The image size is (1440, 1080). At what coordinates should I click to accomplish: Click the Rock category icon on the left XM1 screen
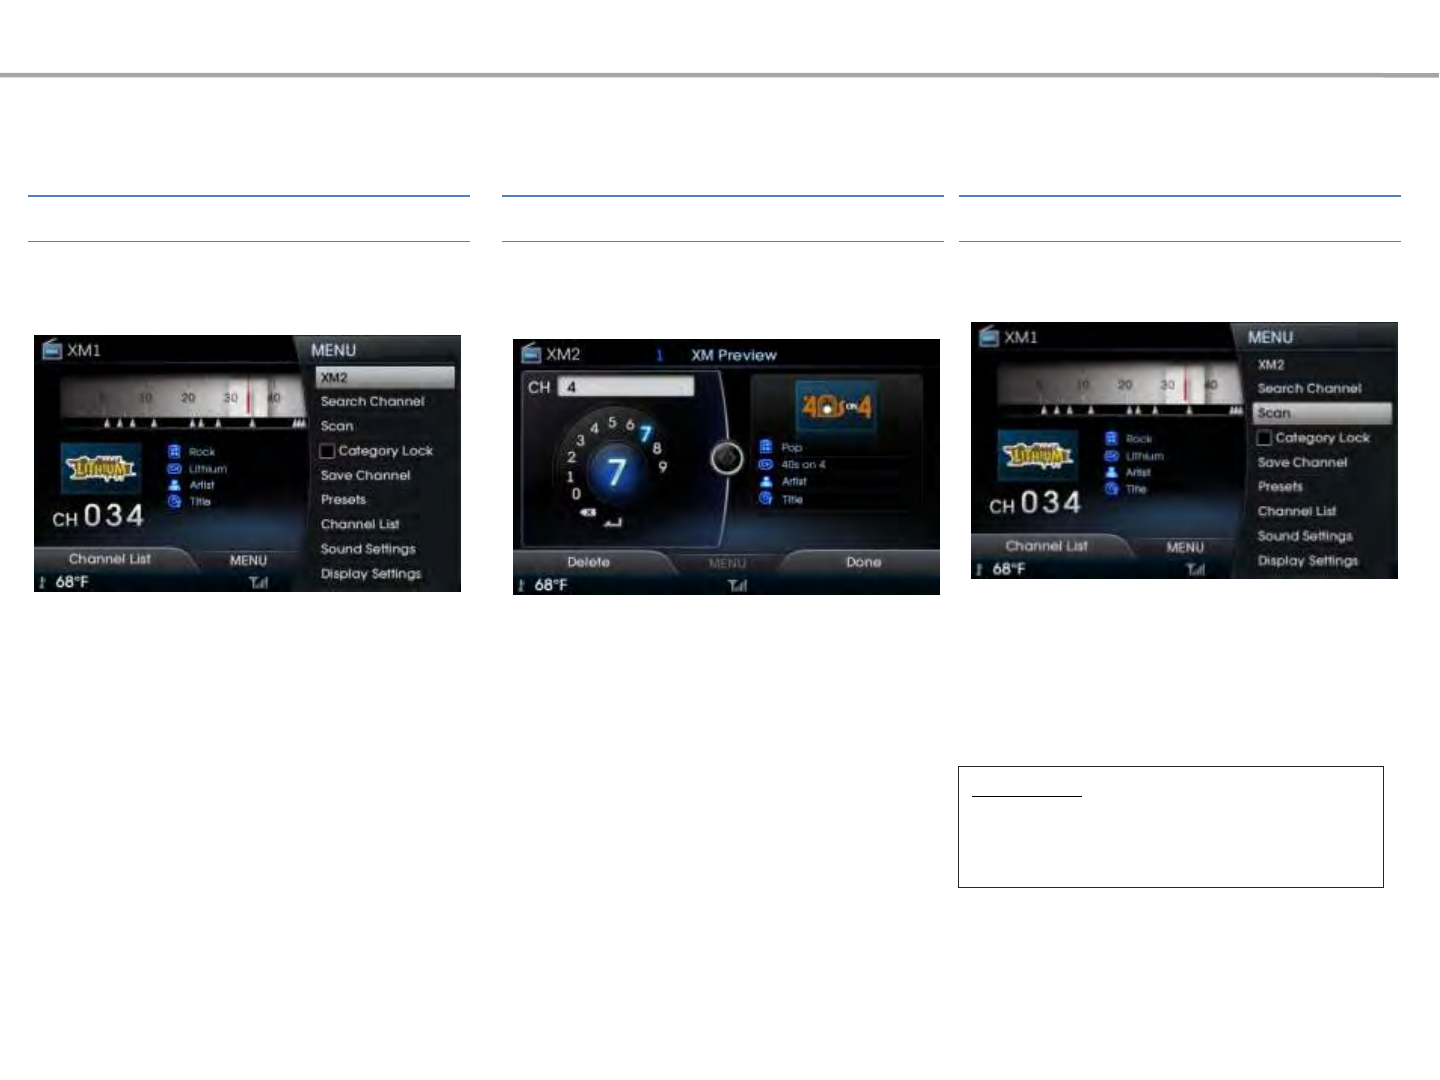(x=174, y=452)
